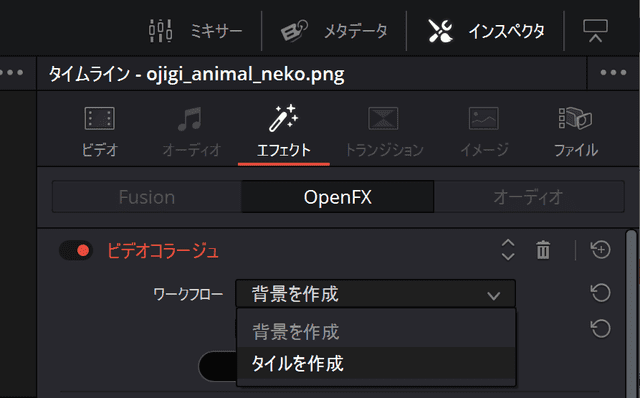Add keyframe reset icon for ビデオコラージュ
This screenshot has height=398, width=640.
pos(601,249)
